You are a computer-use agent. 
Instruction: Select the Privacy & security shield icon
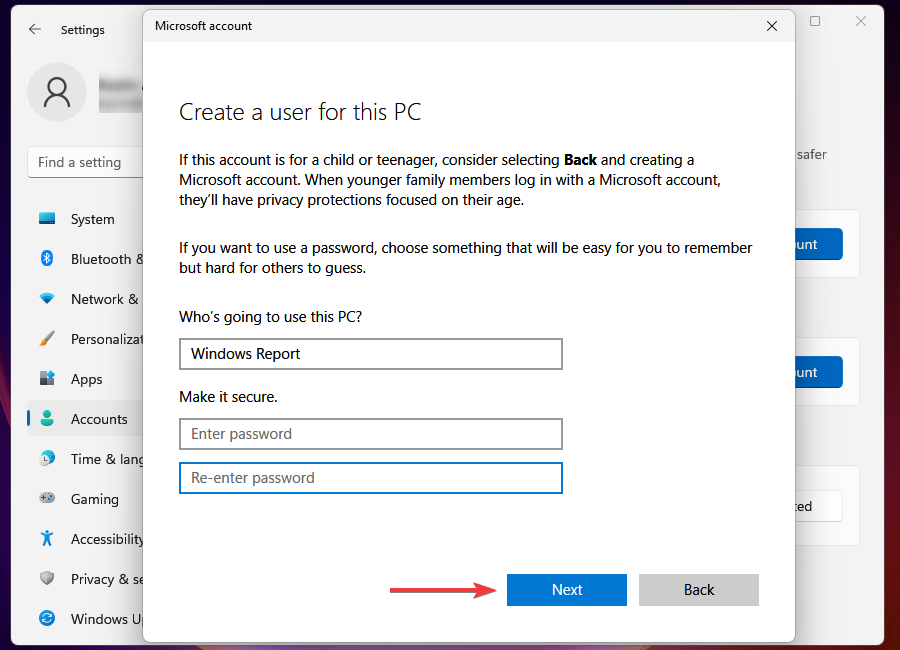click(x=46, y=579)
